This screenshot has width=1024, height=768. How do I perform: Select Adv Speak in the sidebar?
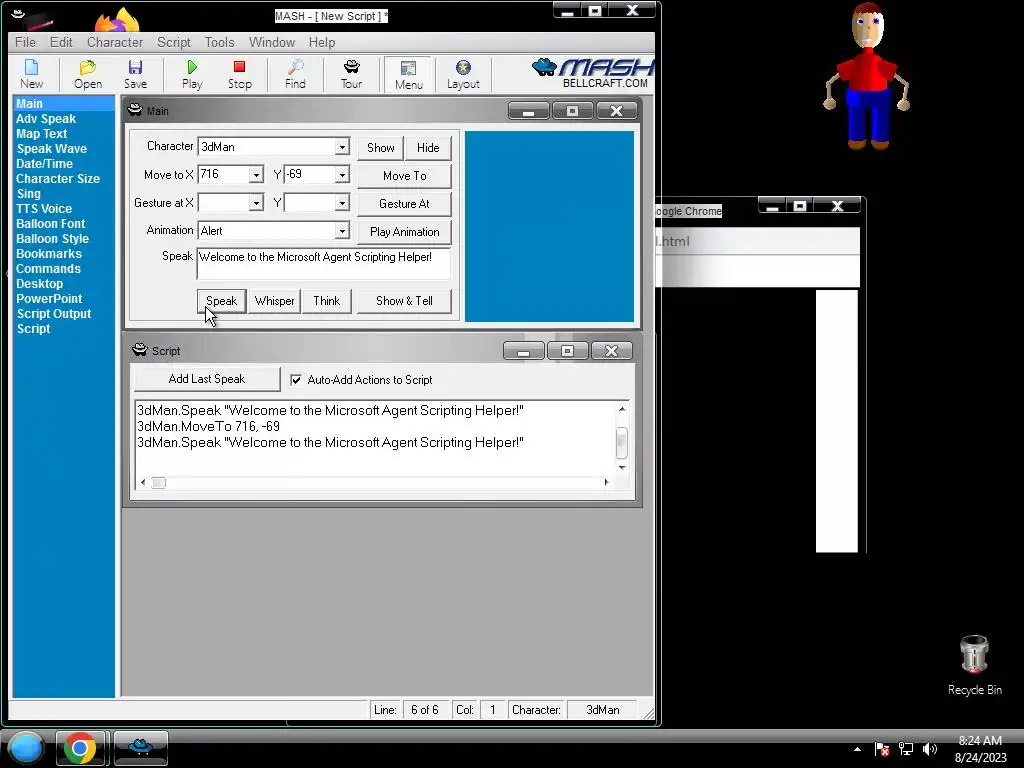(46, 119)
